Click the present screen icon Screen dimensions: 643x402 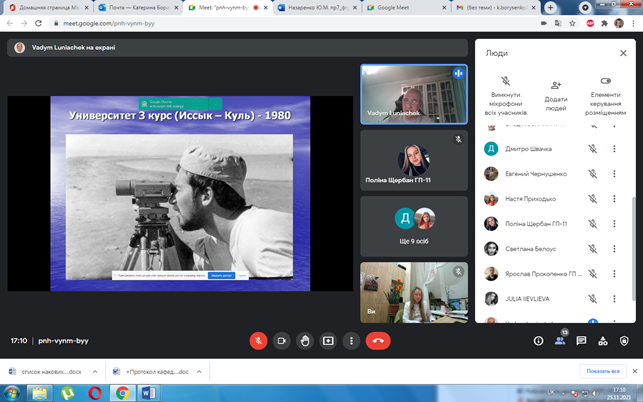tap(327, 340)
